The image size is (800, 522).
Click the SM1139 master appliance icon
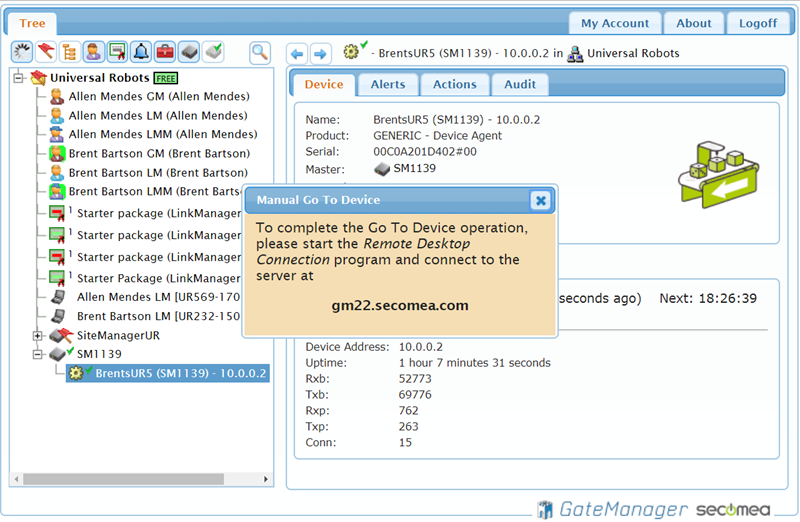click(381, 169)
